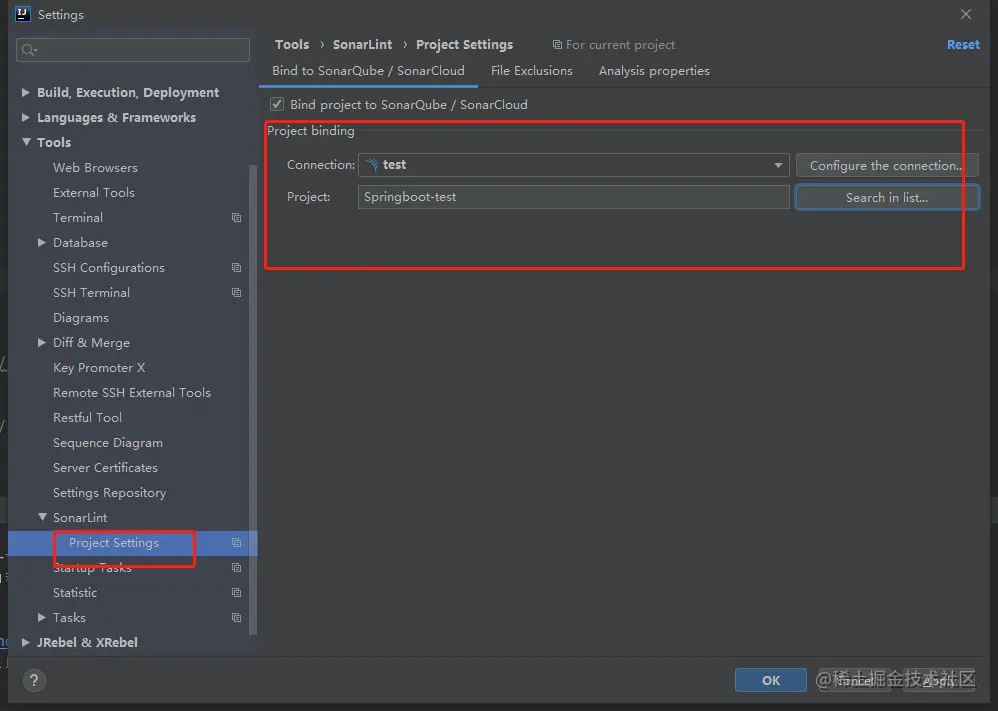Click the Project field containing Springboot-test
The width and height of the screenshot is (998, 711).
(573, 197)
